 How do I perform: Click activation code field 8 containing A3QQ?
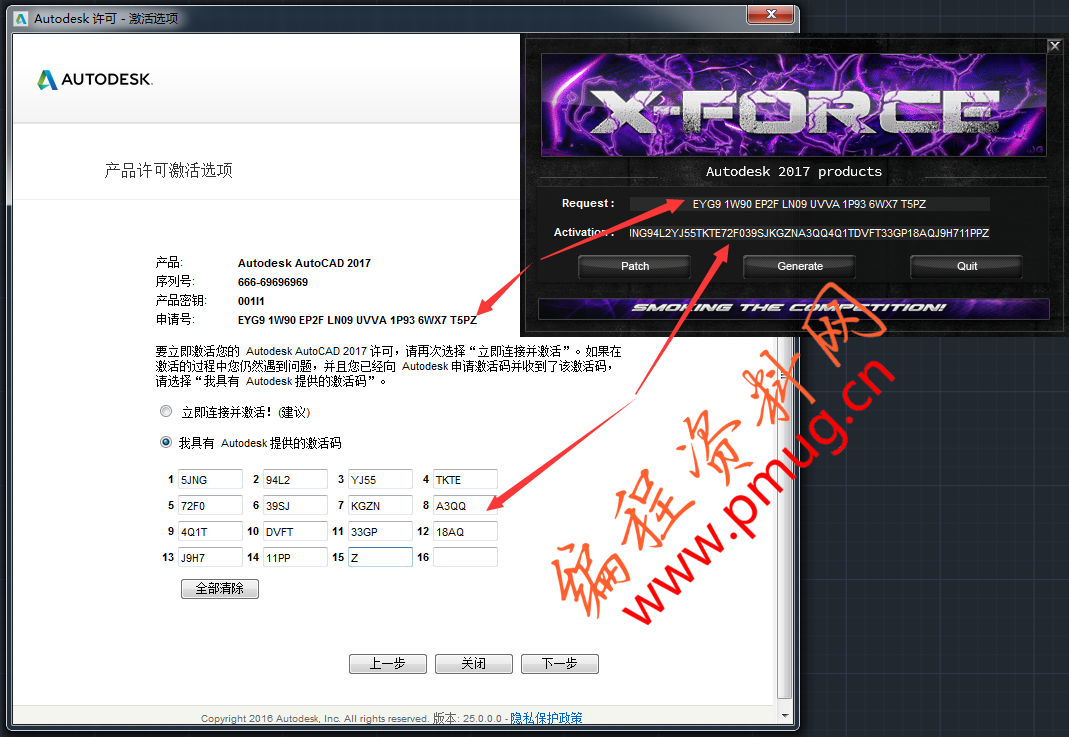coord(465,505)
